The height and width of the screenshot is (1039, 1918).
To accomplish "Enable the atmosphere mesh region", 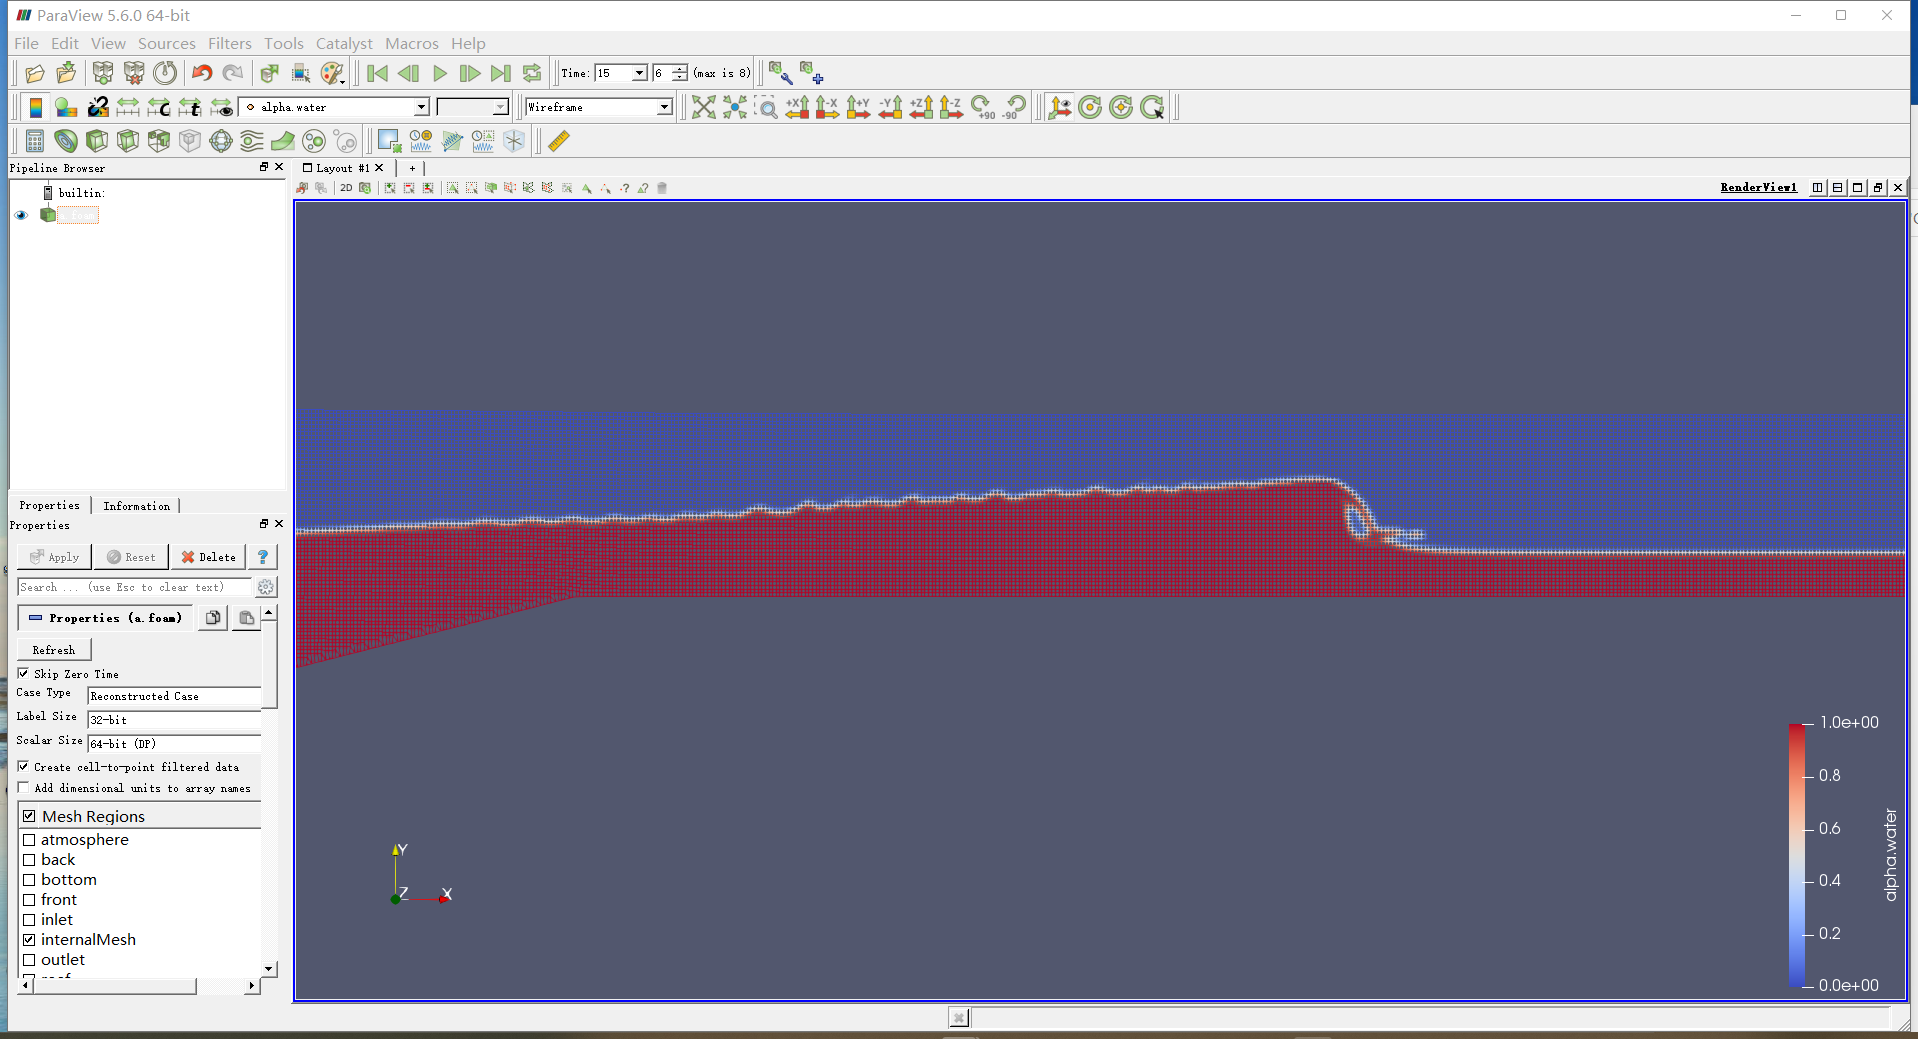I will (29, 840).
